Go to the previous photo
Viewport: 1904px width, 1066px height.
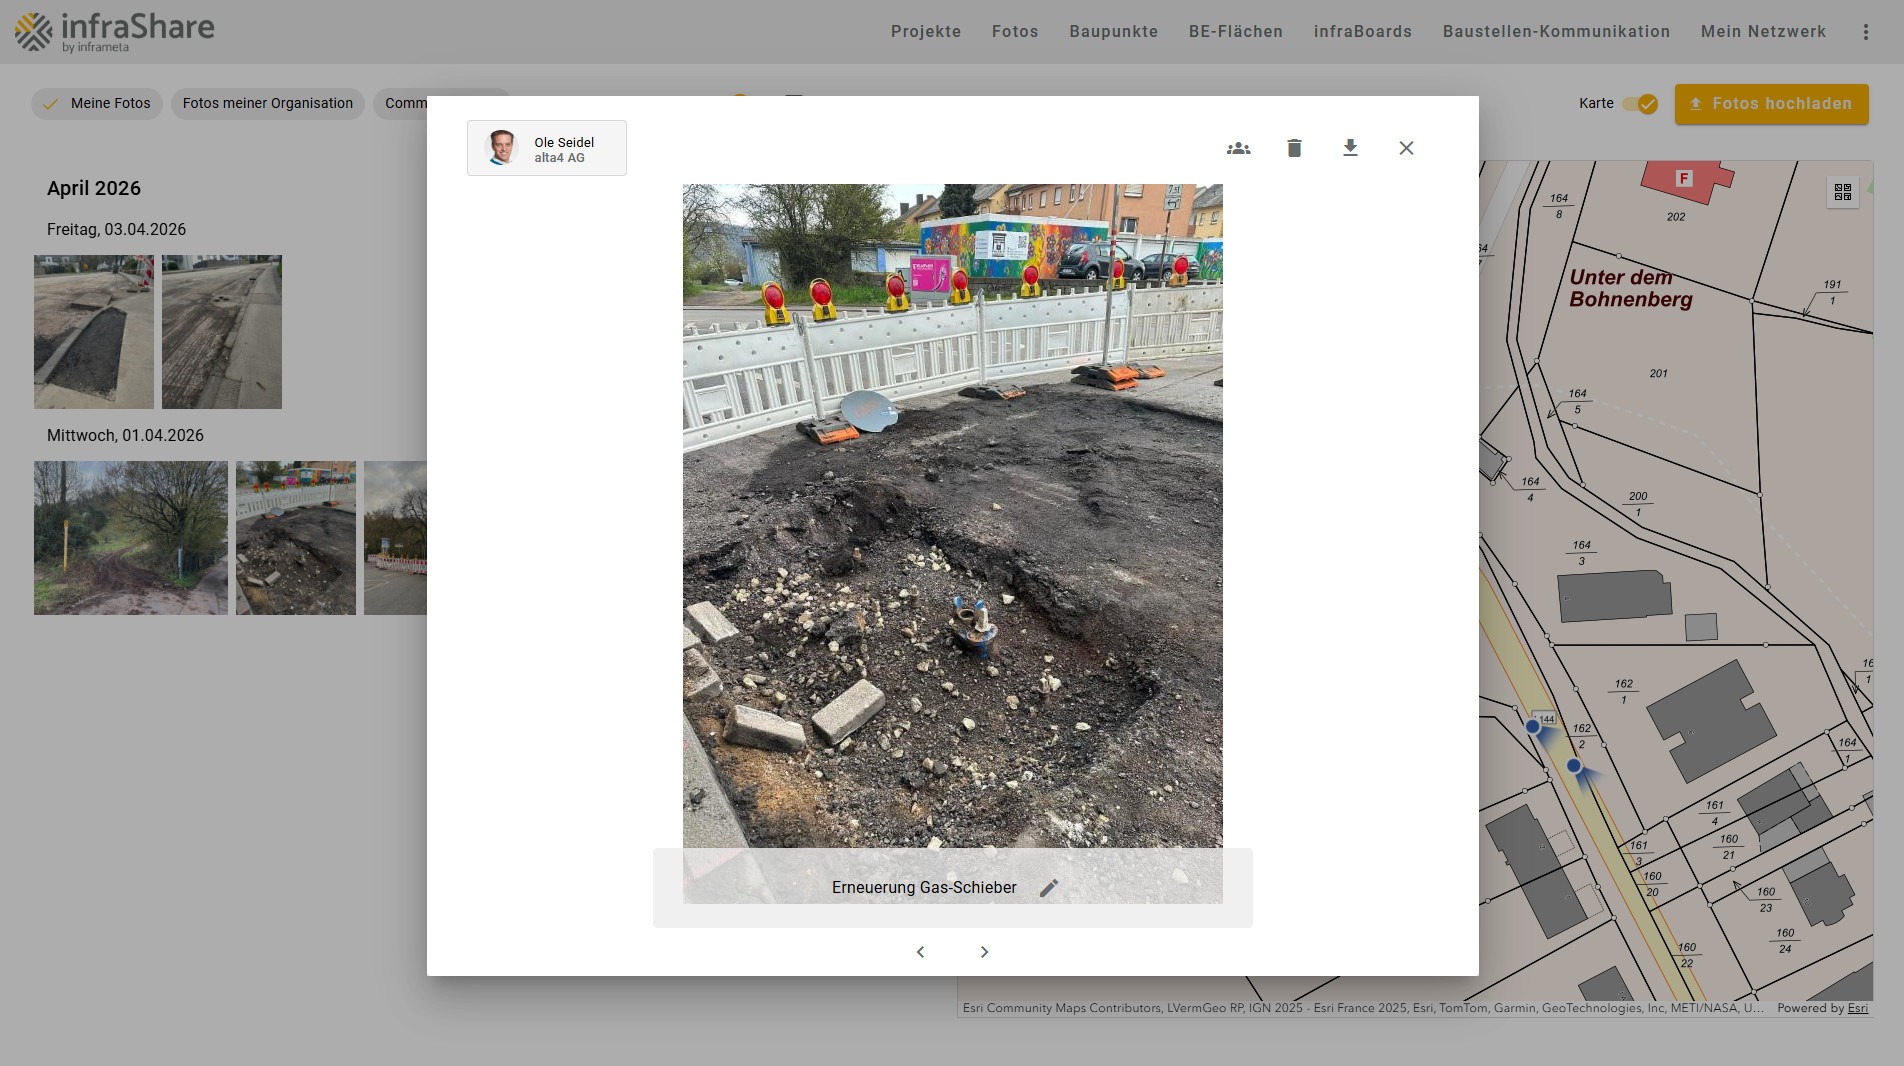tap(920, 952)
